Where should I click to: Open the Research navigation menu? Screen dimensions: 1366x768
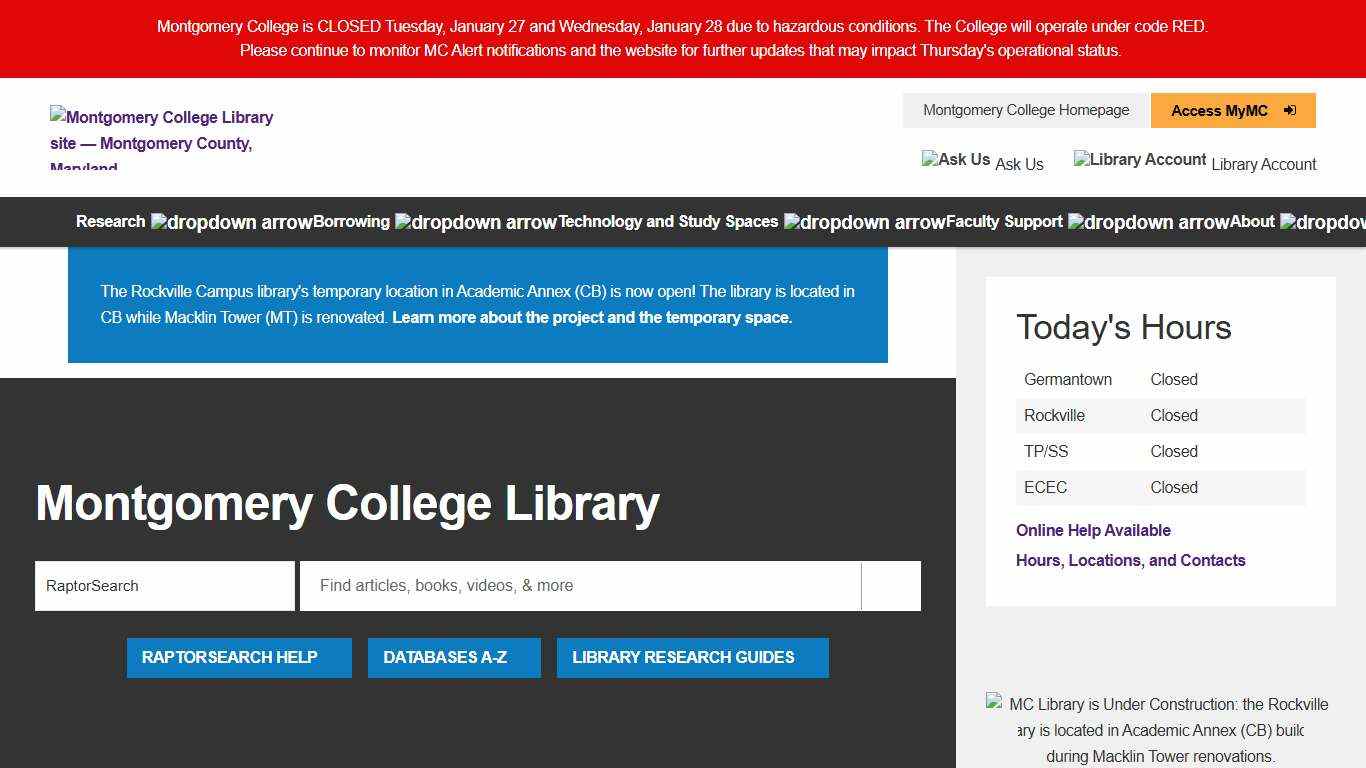[x=109, y=221]
